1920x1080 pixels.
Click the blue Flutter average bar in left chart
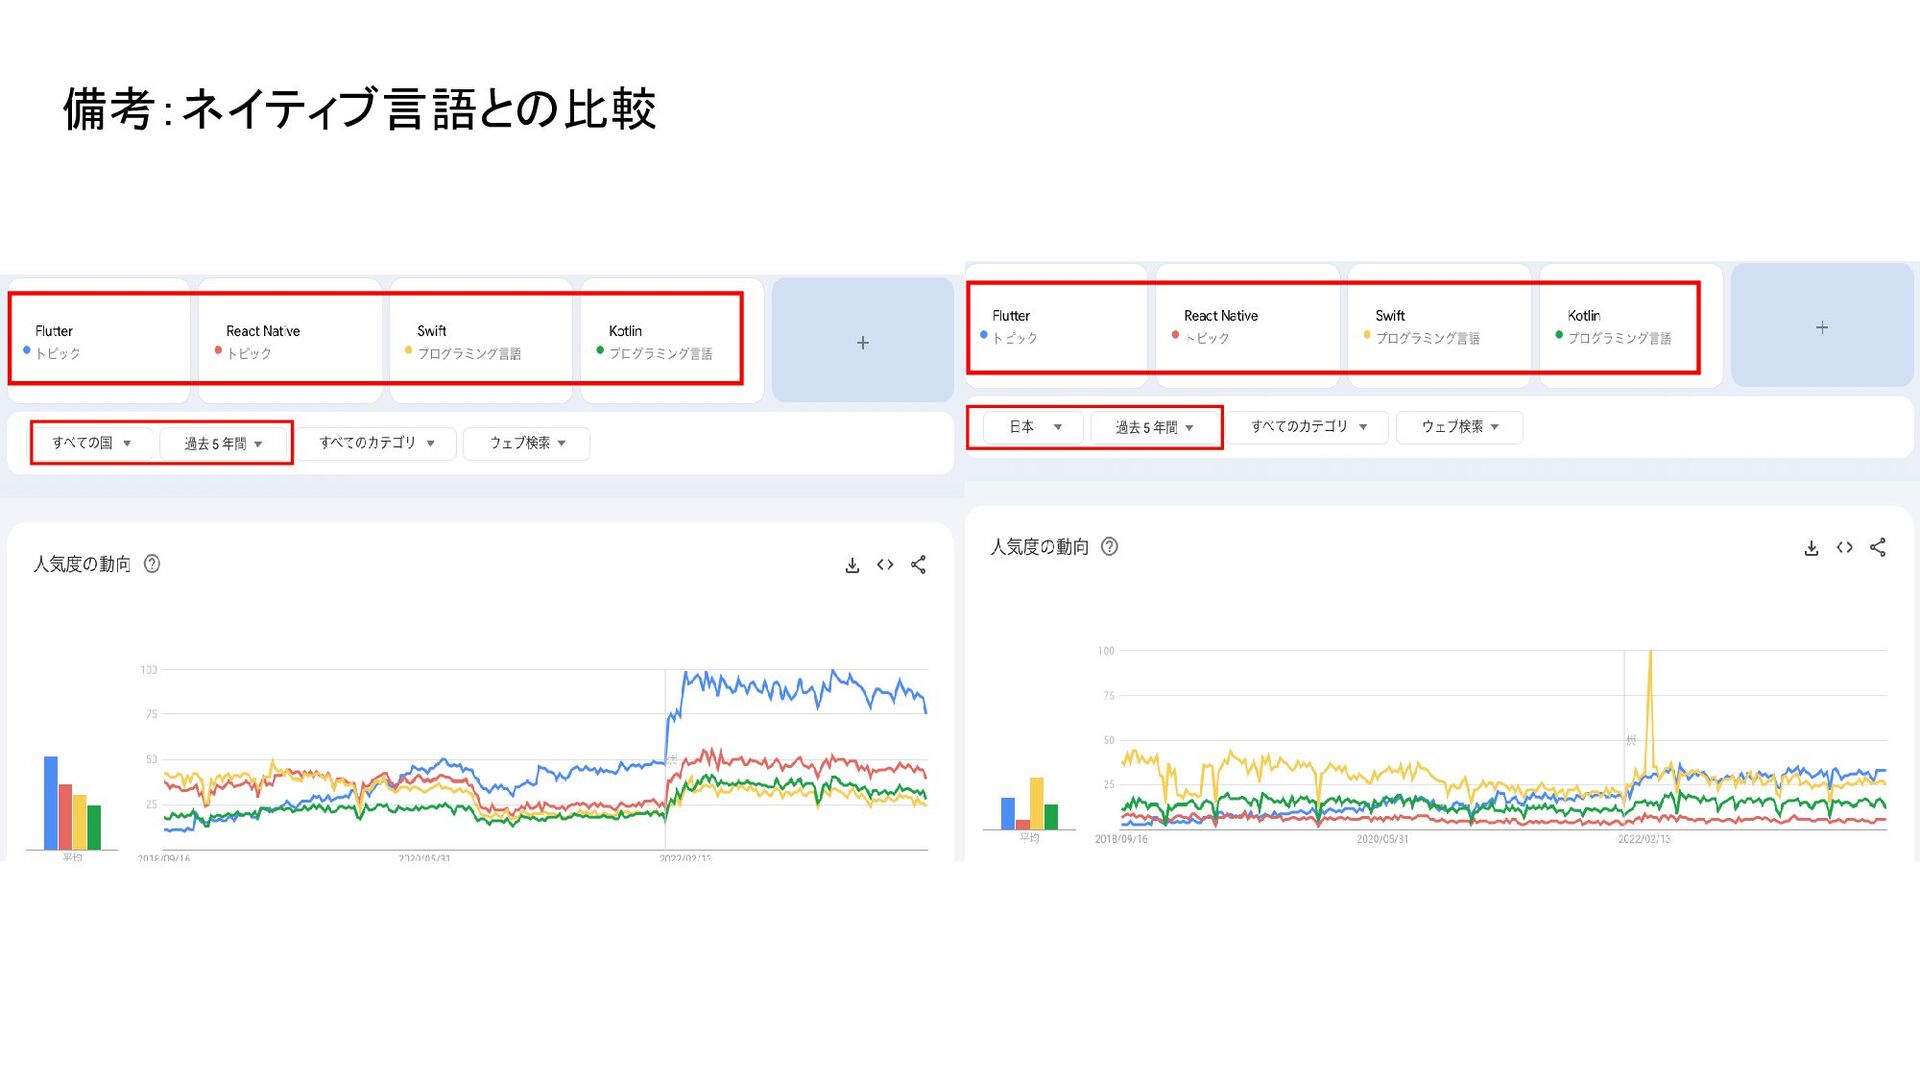(x=51, y=803)
